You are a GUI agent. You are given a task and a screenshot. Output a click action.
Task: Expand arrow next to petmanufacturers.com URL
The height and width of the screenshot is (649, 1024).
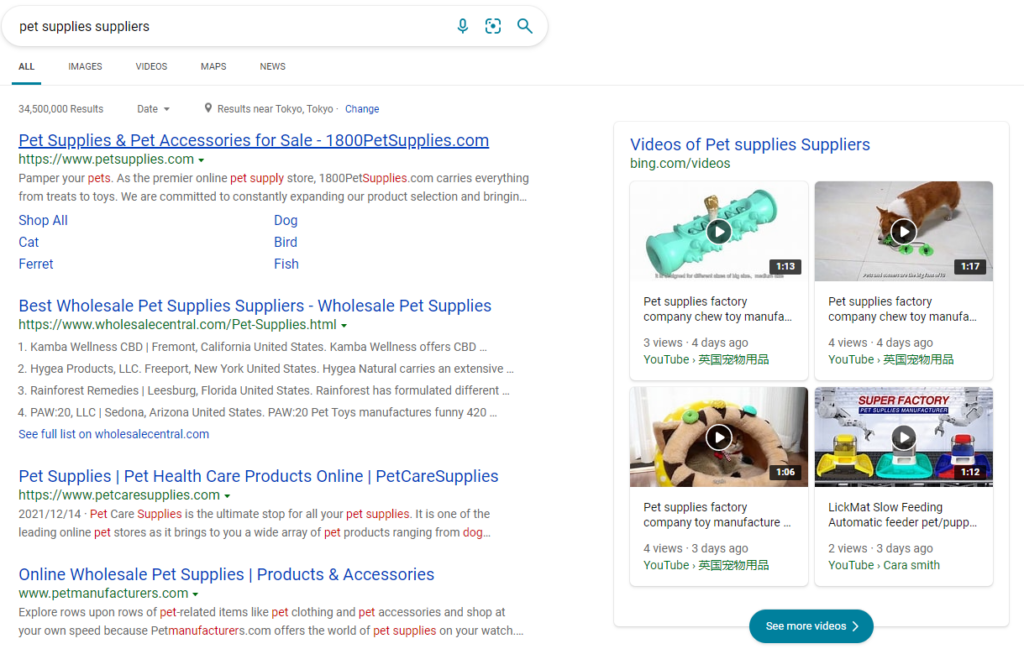pos(195,594)
